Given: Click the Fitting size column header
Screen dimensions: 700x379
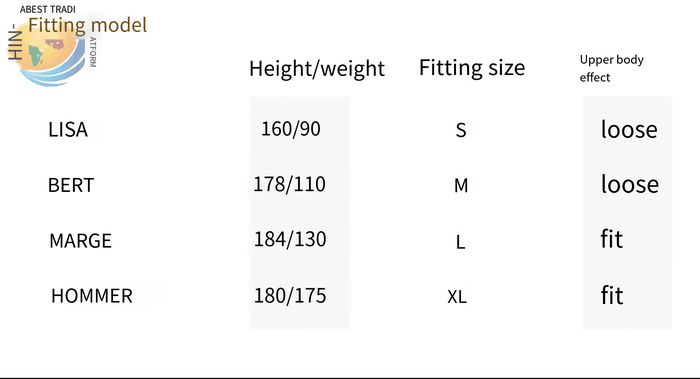Looking at the screenshot, I should coord(472,68).
